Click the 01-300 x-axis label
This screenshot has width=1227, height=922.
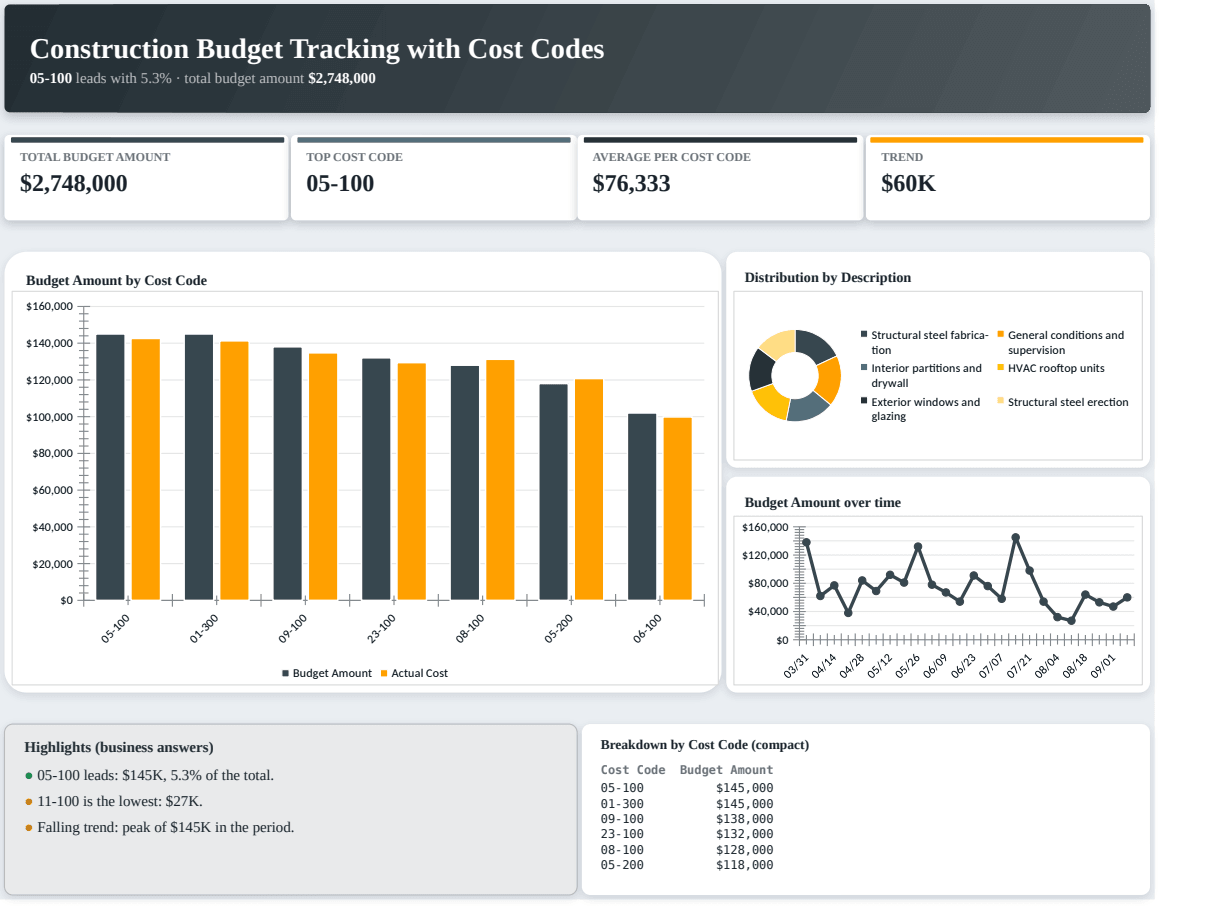pyautogui.click(x=204, y=628)
